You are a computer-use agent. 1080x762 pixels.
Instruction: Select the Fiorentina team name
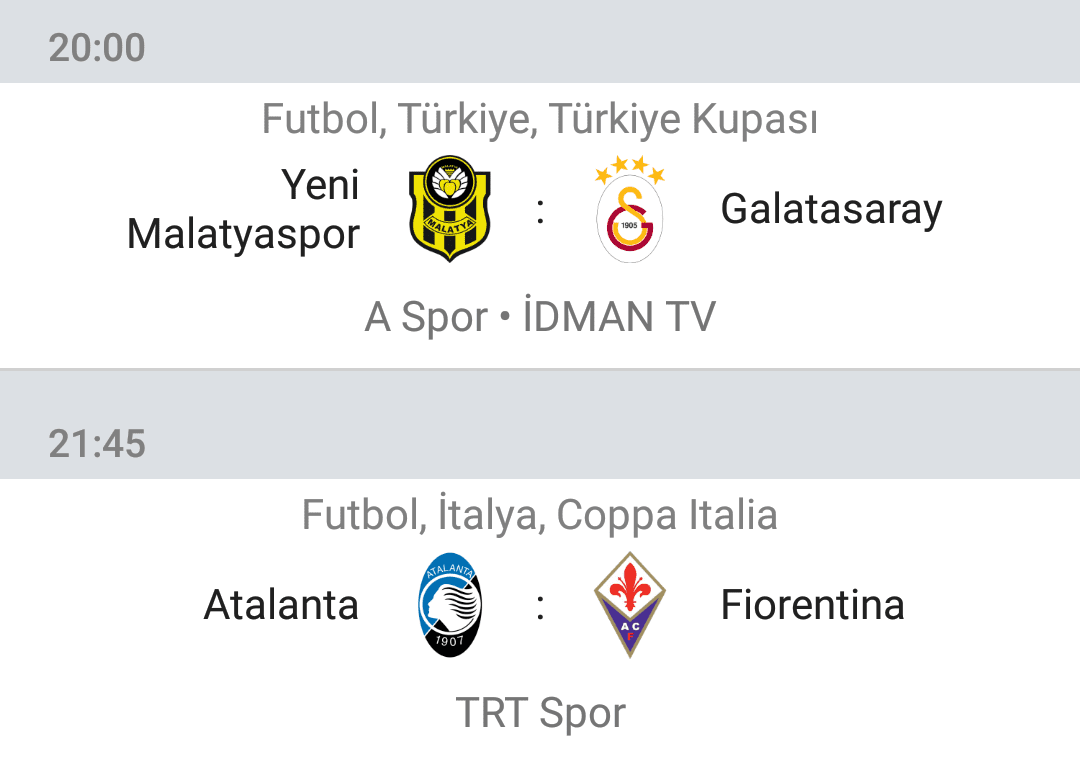click(x=813, y=605)
